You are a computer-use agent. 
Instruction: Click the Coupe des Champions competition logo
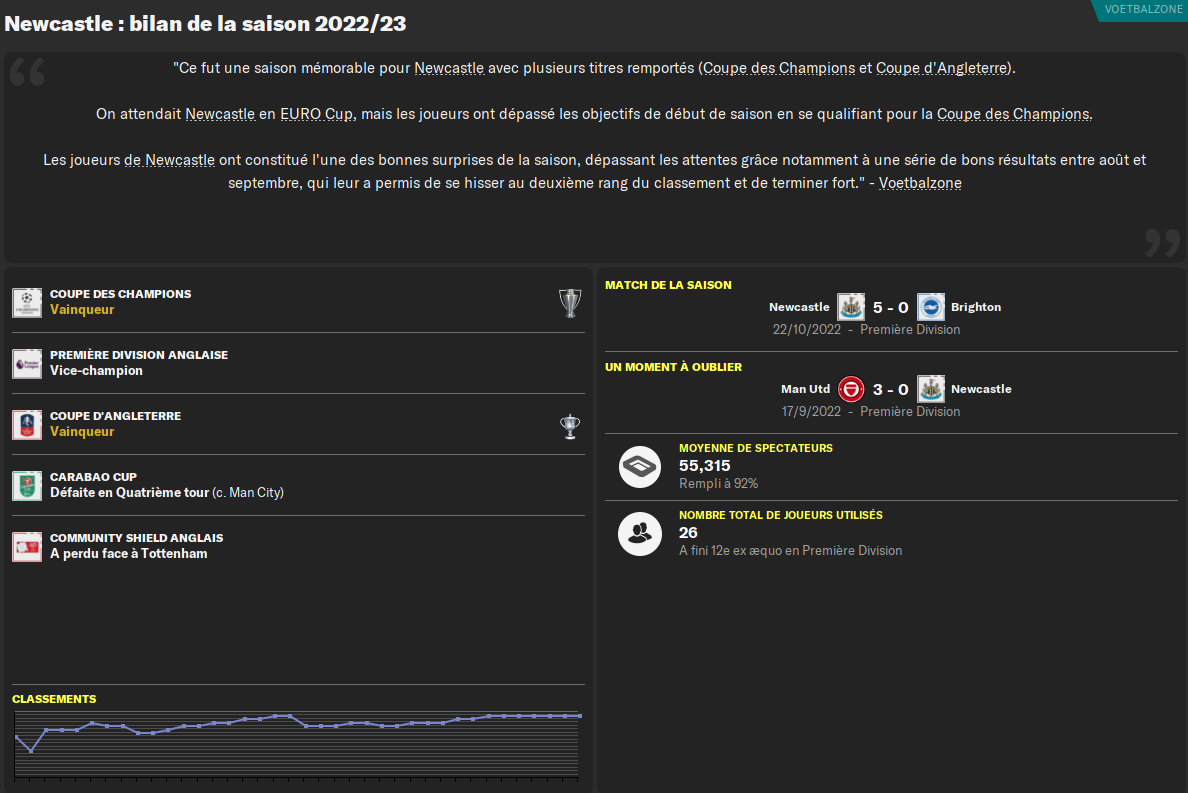(27, 303)
